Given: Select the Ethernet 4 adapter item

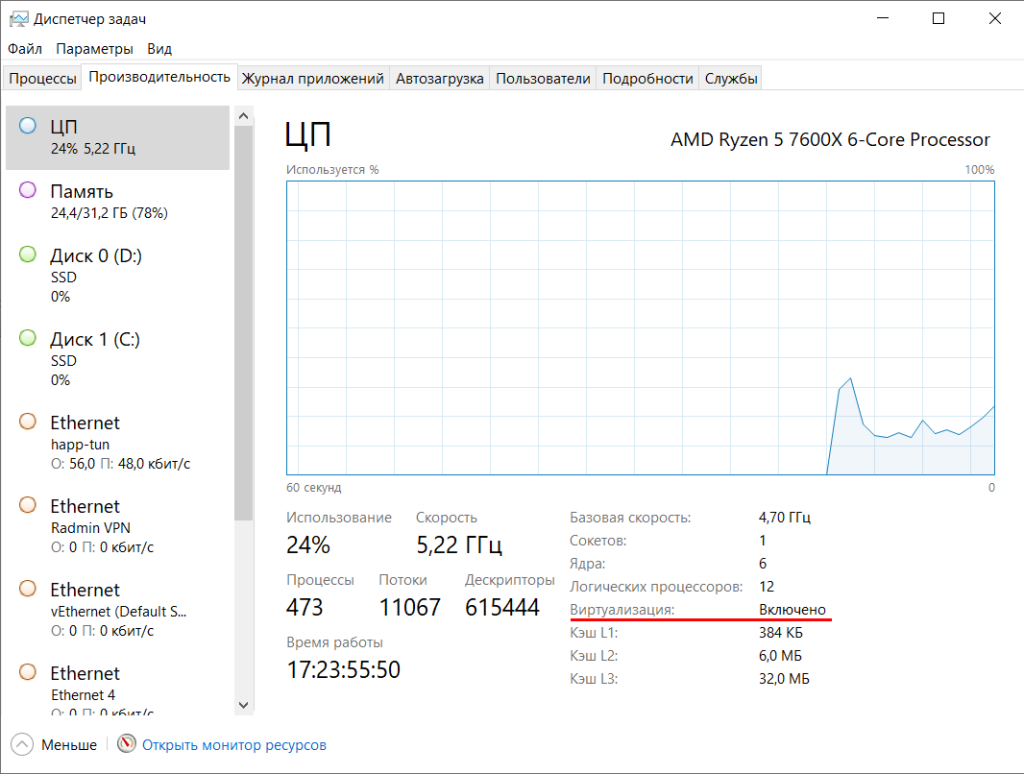Looking at the screenshot, I should 118,684.
